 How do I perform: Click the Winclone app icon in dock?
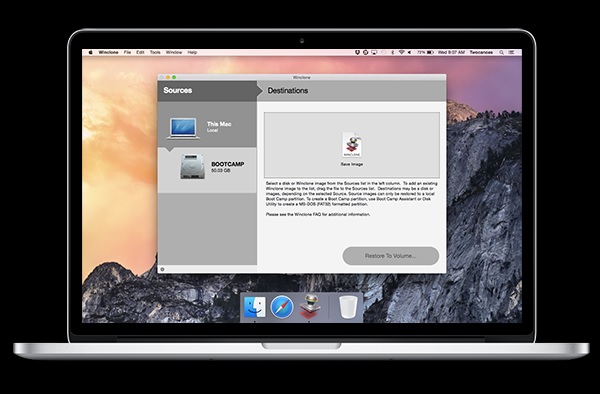310,306
